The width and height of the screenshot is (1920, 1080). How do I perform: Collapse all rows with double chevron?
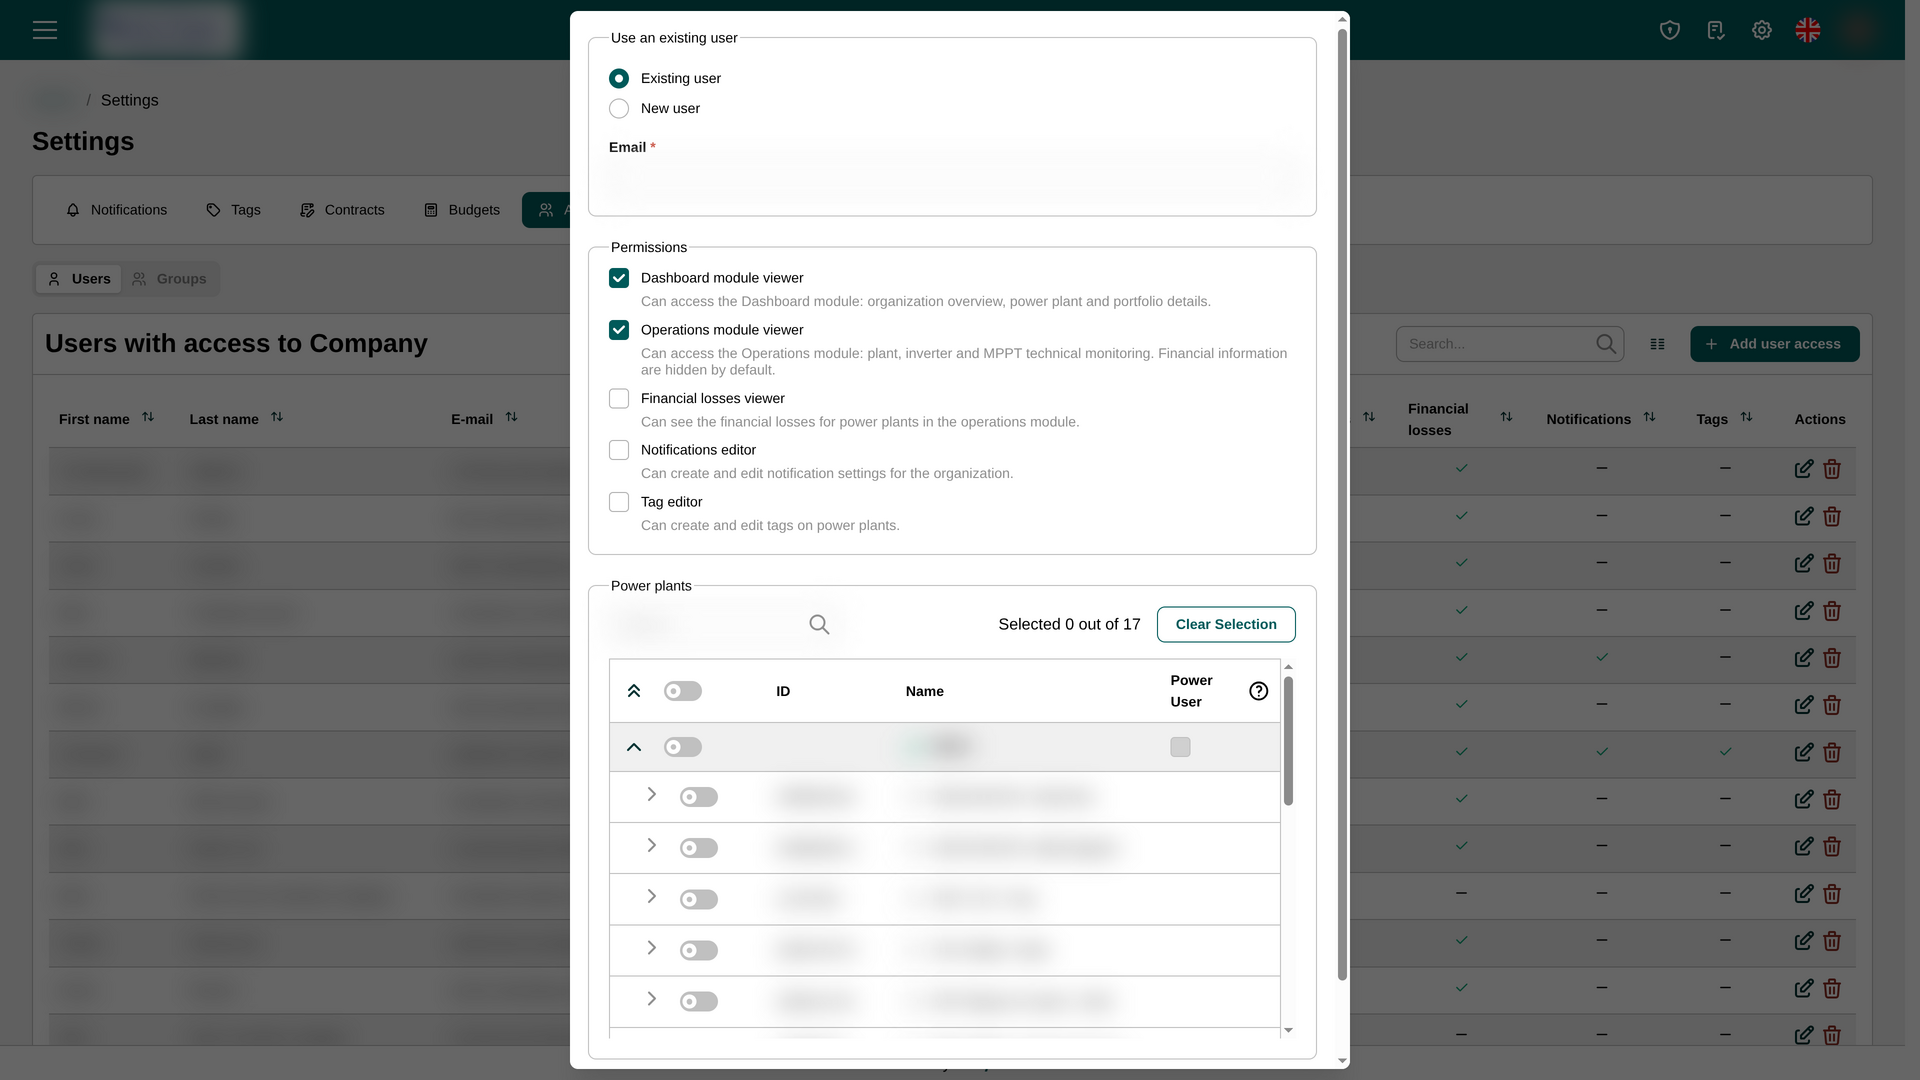click(634, 691)
